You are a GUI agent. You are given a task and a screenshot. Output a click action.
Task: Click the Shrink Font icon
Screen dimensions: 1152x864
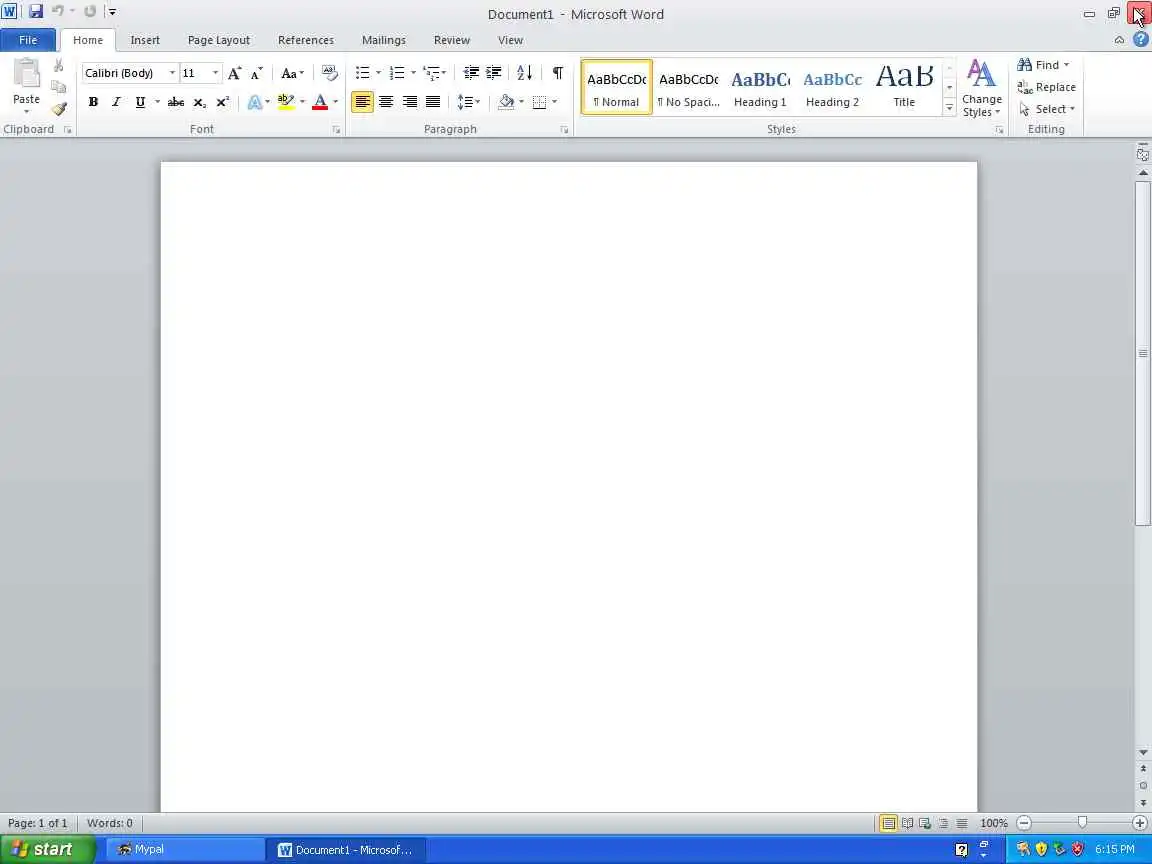256,73
